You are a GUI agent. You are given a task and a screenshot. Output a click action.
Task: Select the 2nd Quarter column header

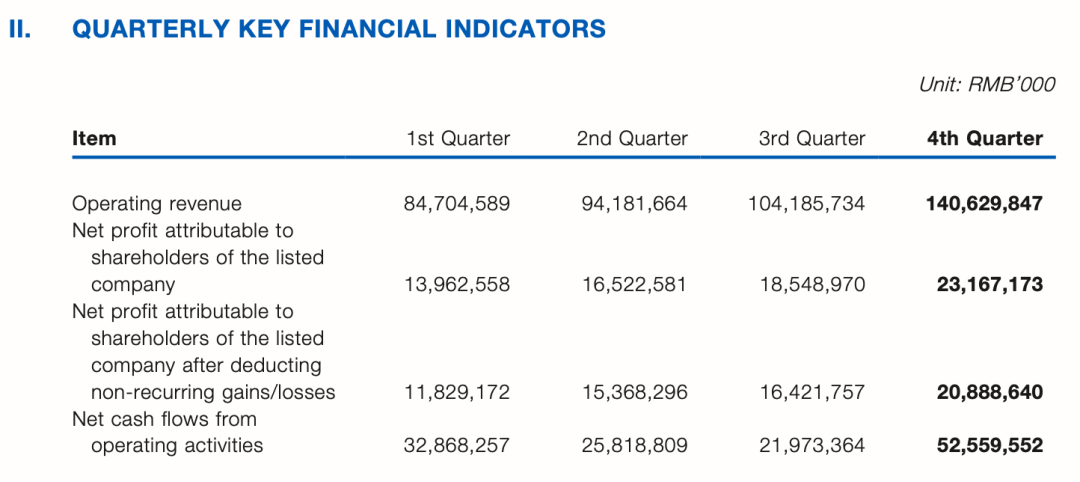point(632,139)
